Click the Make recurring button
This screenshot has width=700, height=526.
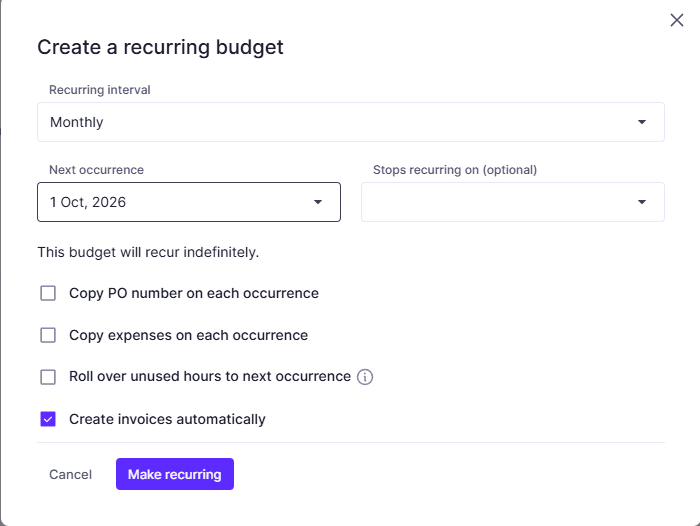175,474
